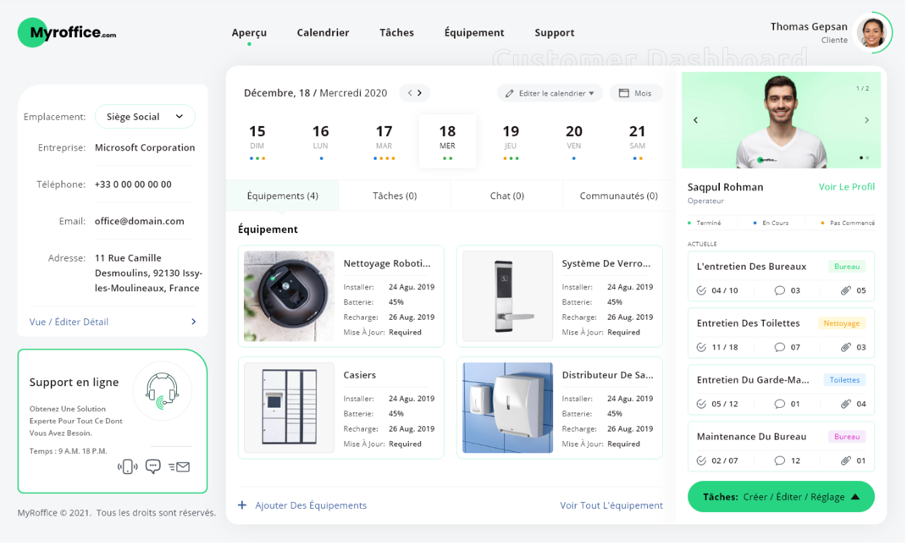908x546 pixels.
Task: Click comment icon in Entretien Du Garde-Ma task
Action: coord(779,405)
